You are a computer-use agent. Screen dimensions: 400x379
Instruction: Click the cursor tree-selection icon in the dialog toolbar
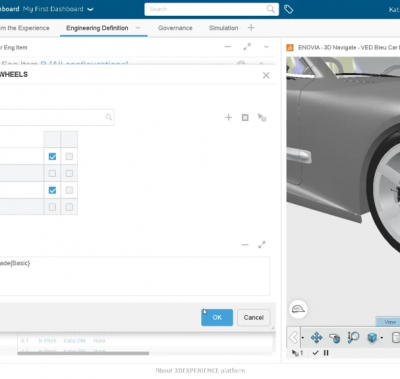click(x=262, y=118)
